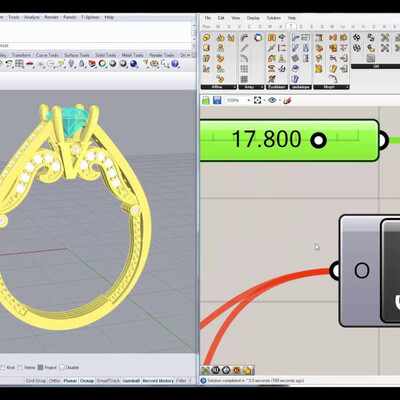Open Grasshopper Display menu
Screen dimensions: 400x400
click(x=253, y=18)
